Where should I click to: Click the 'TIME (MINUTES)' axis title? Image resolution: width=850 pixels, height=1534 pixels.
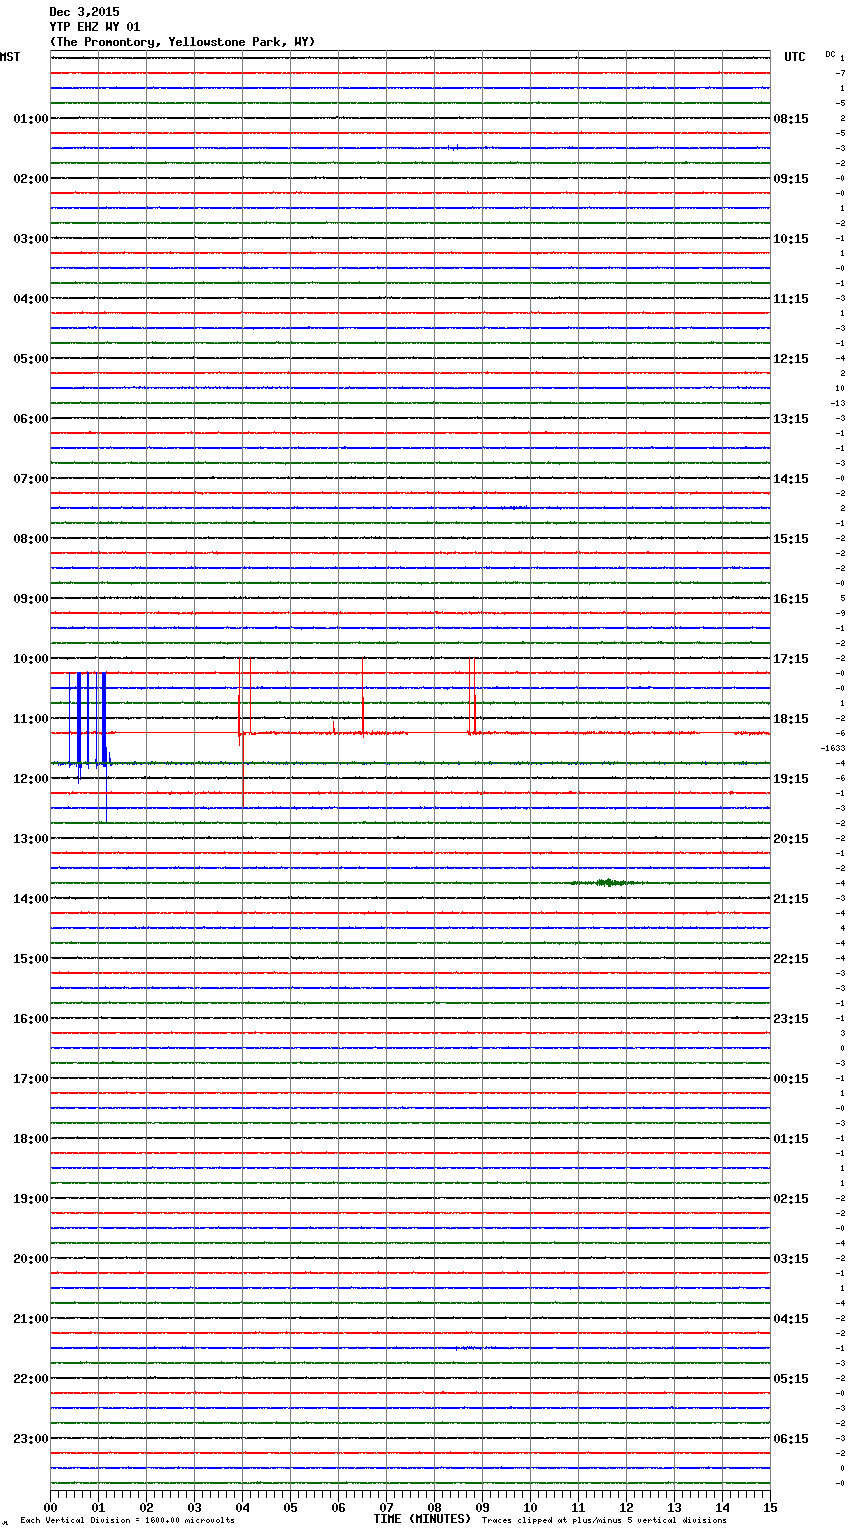coord(422,1519)
